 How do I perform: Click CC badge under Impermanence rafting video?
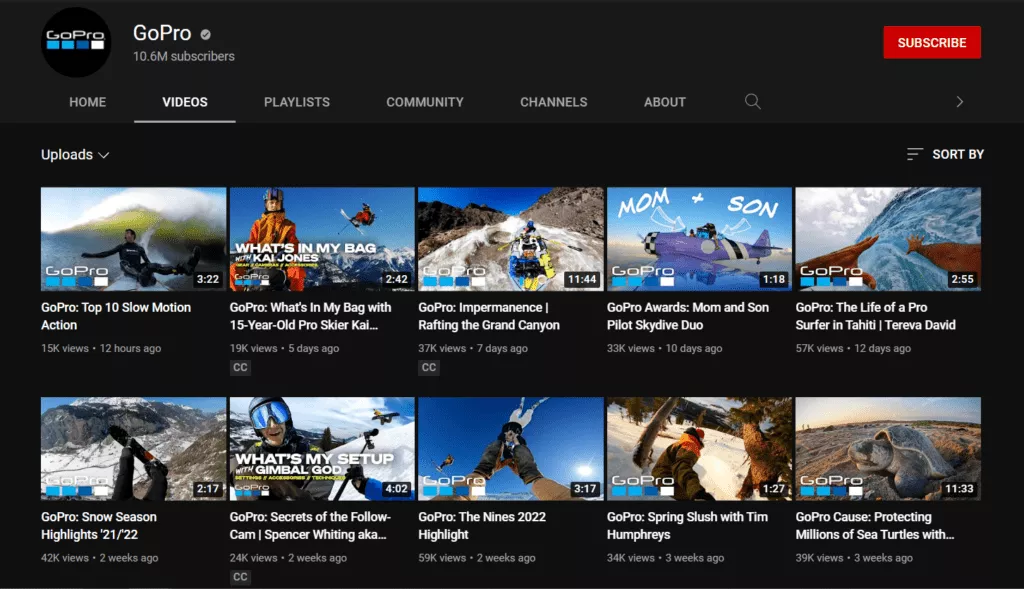tap(429, 367)
